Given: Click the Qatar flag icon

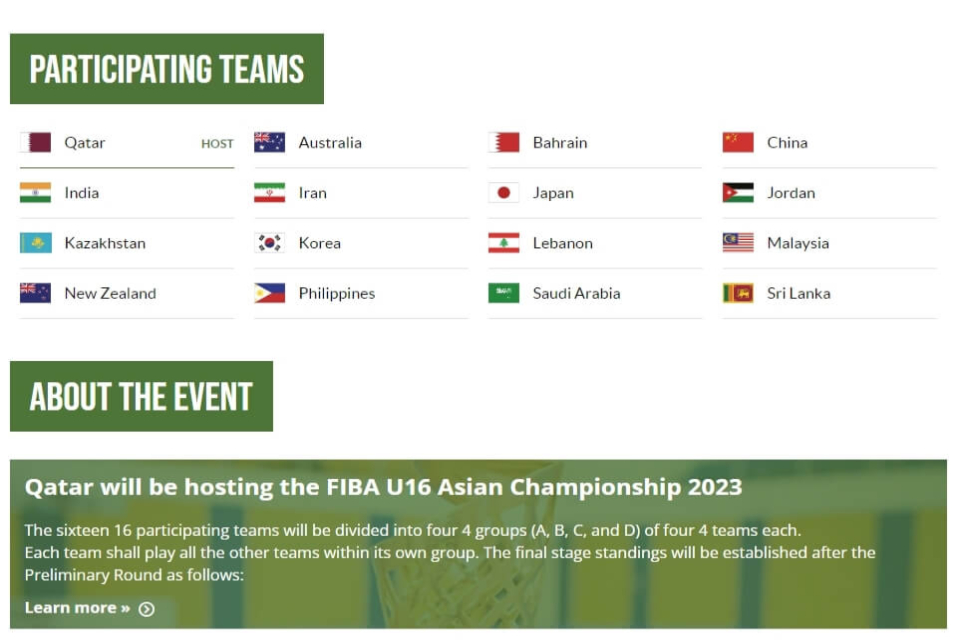Looking at the screenshot, I should click(x=36, y=142).
